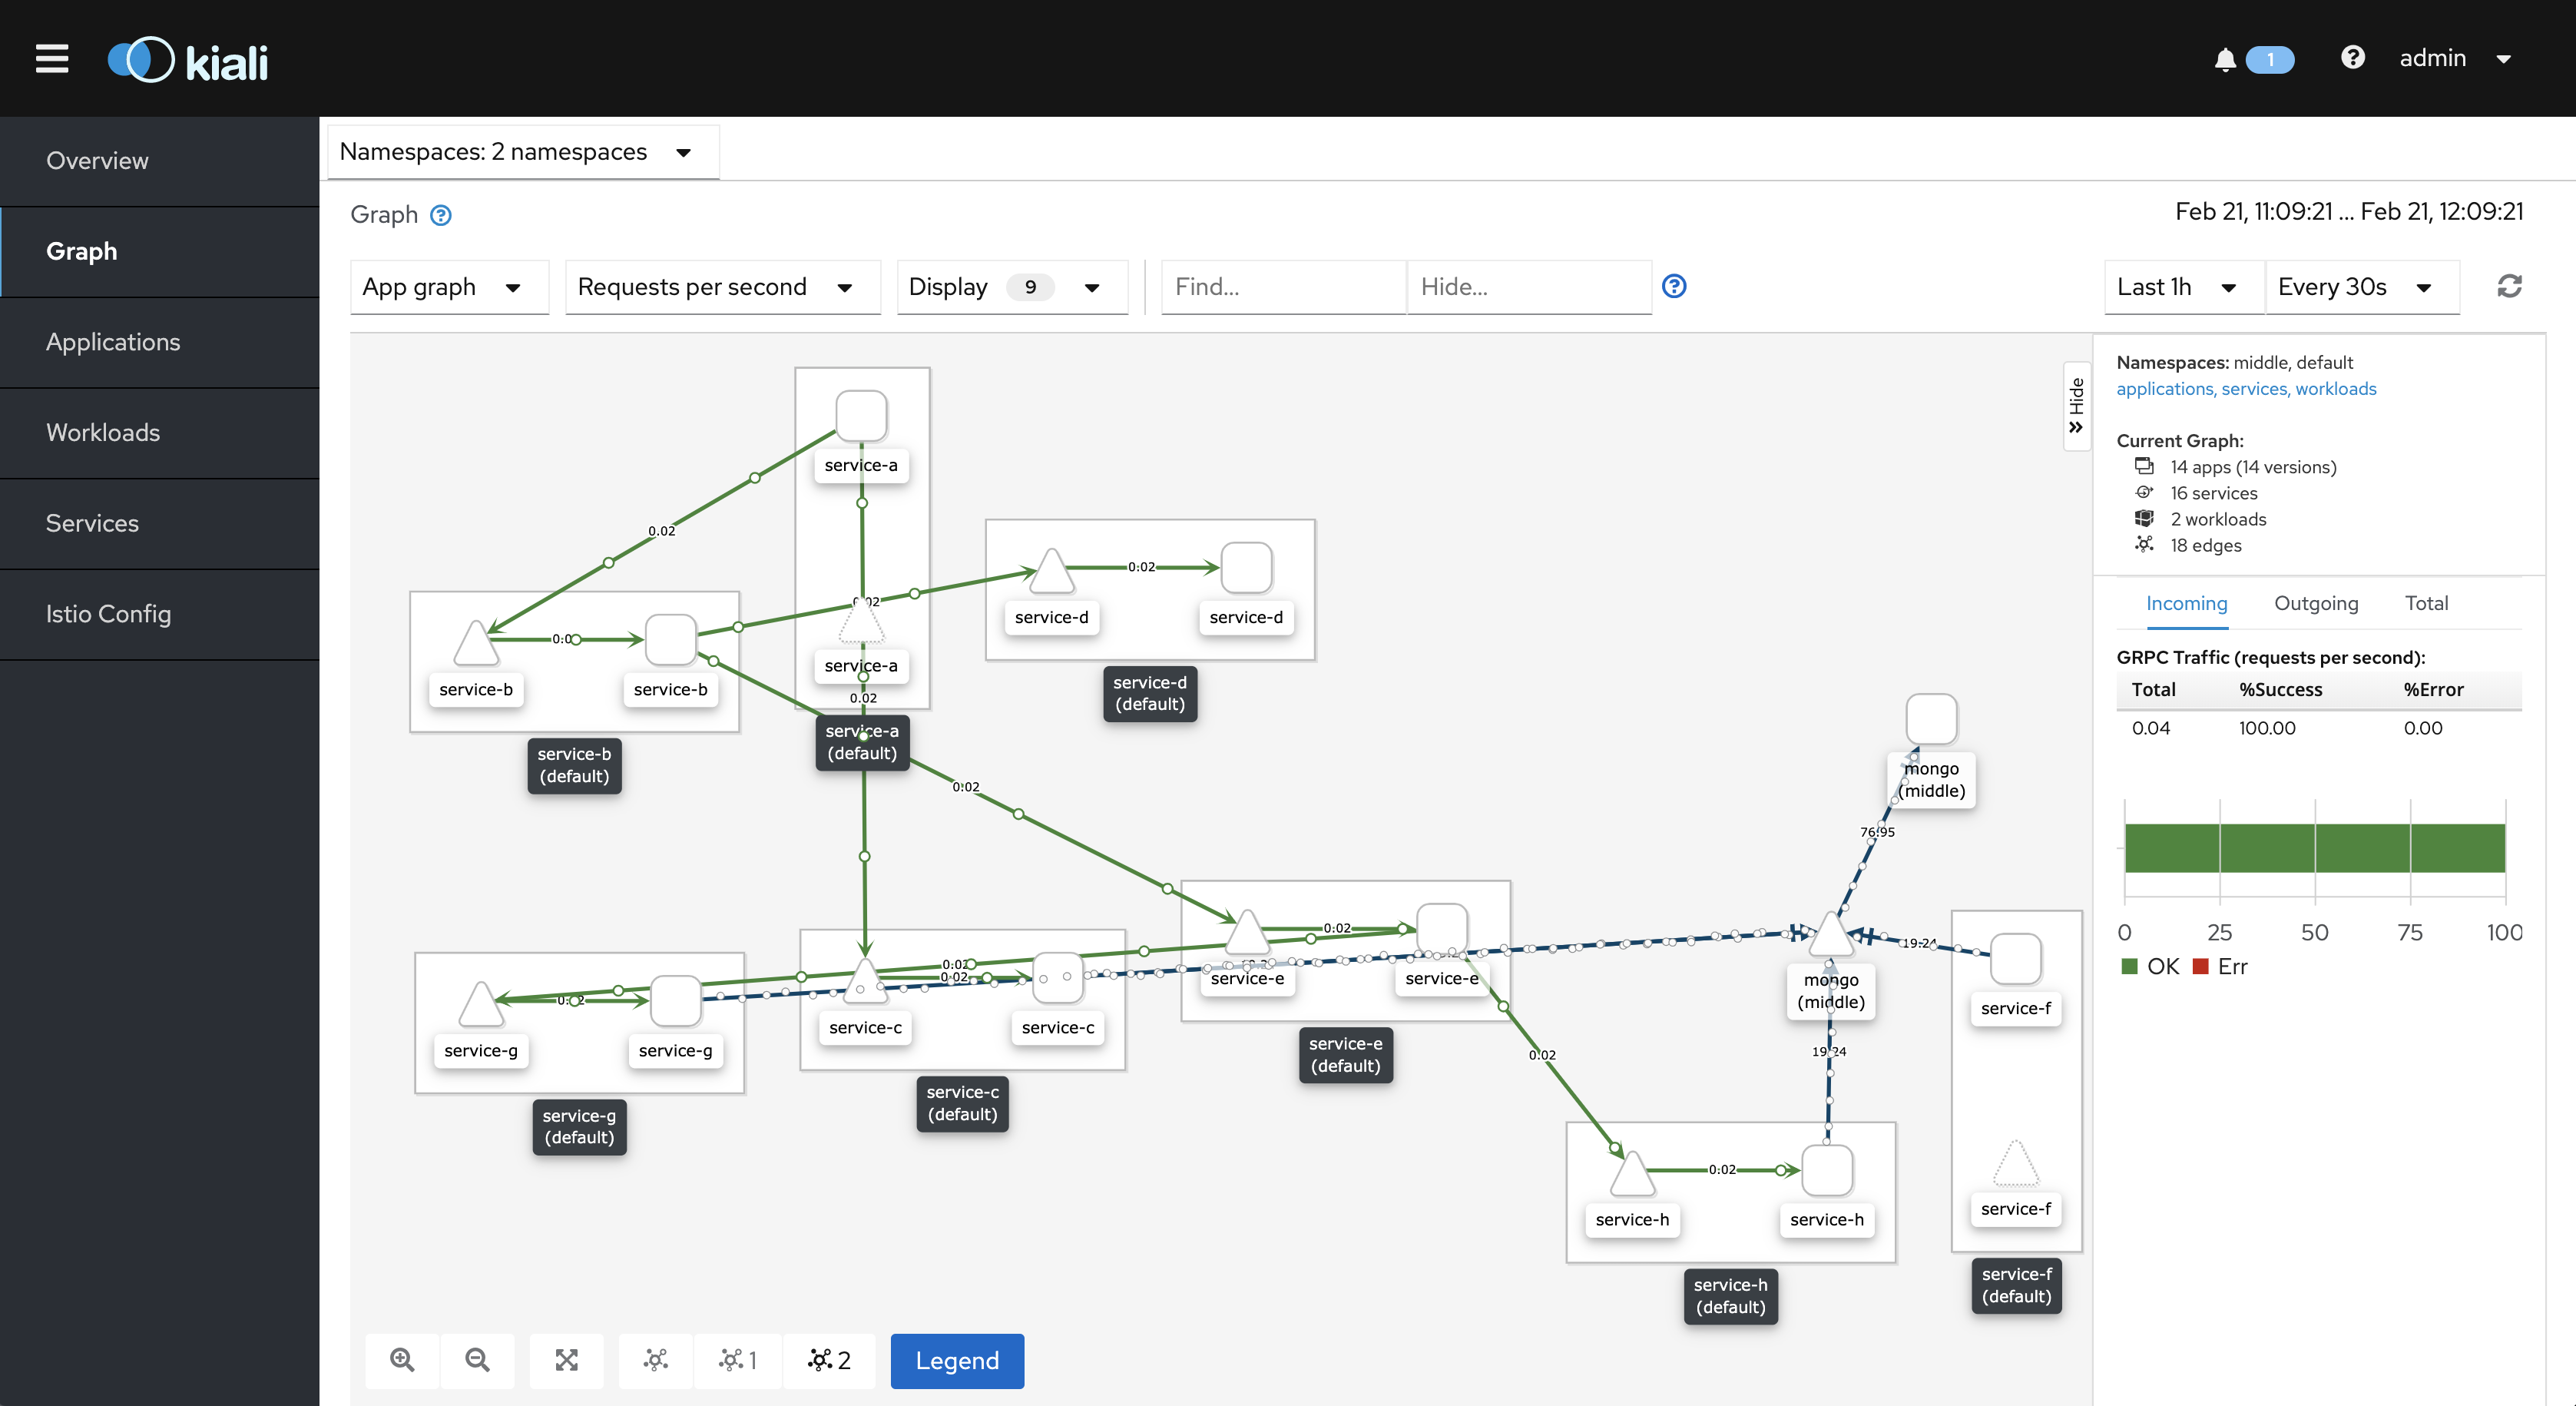Screen dimensions: 2576x1406
Task: Click the help question mark in header
Action: pyautogui.click(x=2352, y=58)
